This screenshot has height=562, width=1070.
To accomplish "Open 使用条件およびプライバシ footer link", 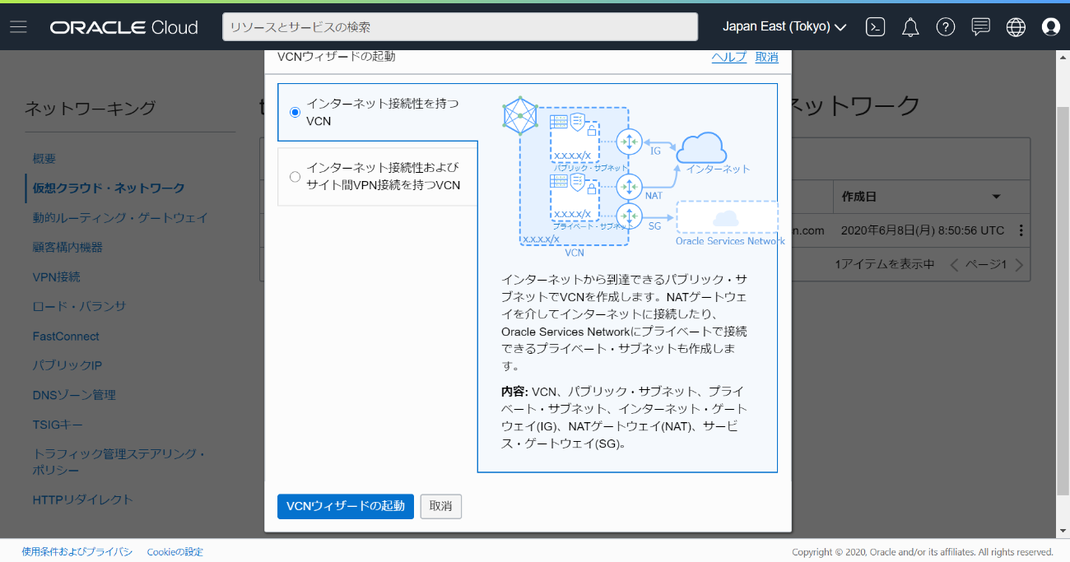I will tap(77, 552).
